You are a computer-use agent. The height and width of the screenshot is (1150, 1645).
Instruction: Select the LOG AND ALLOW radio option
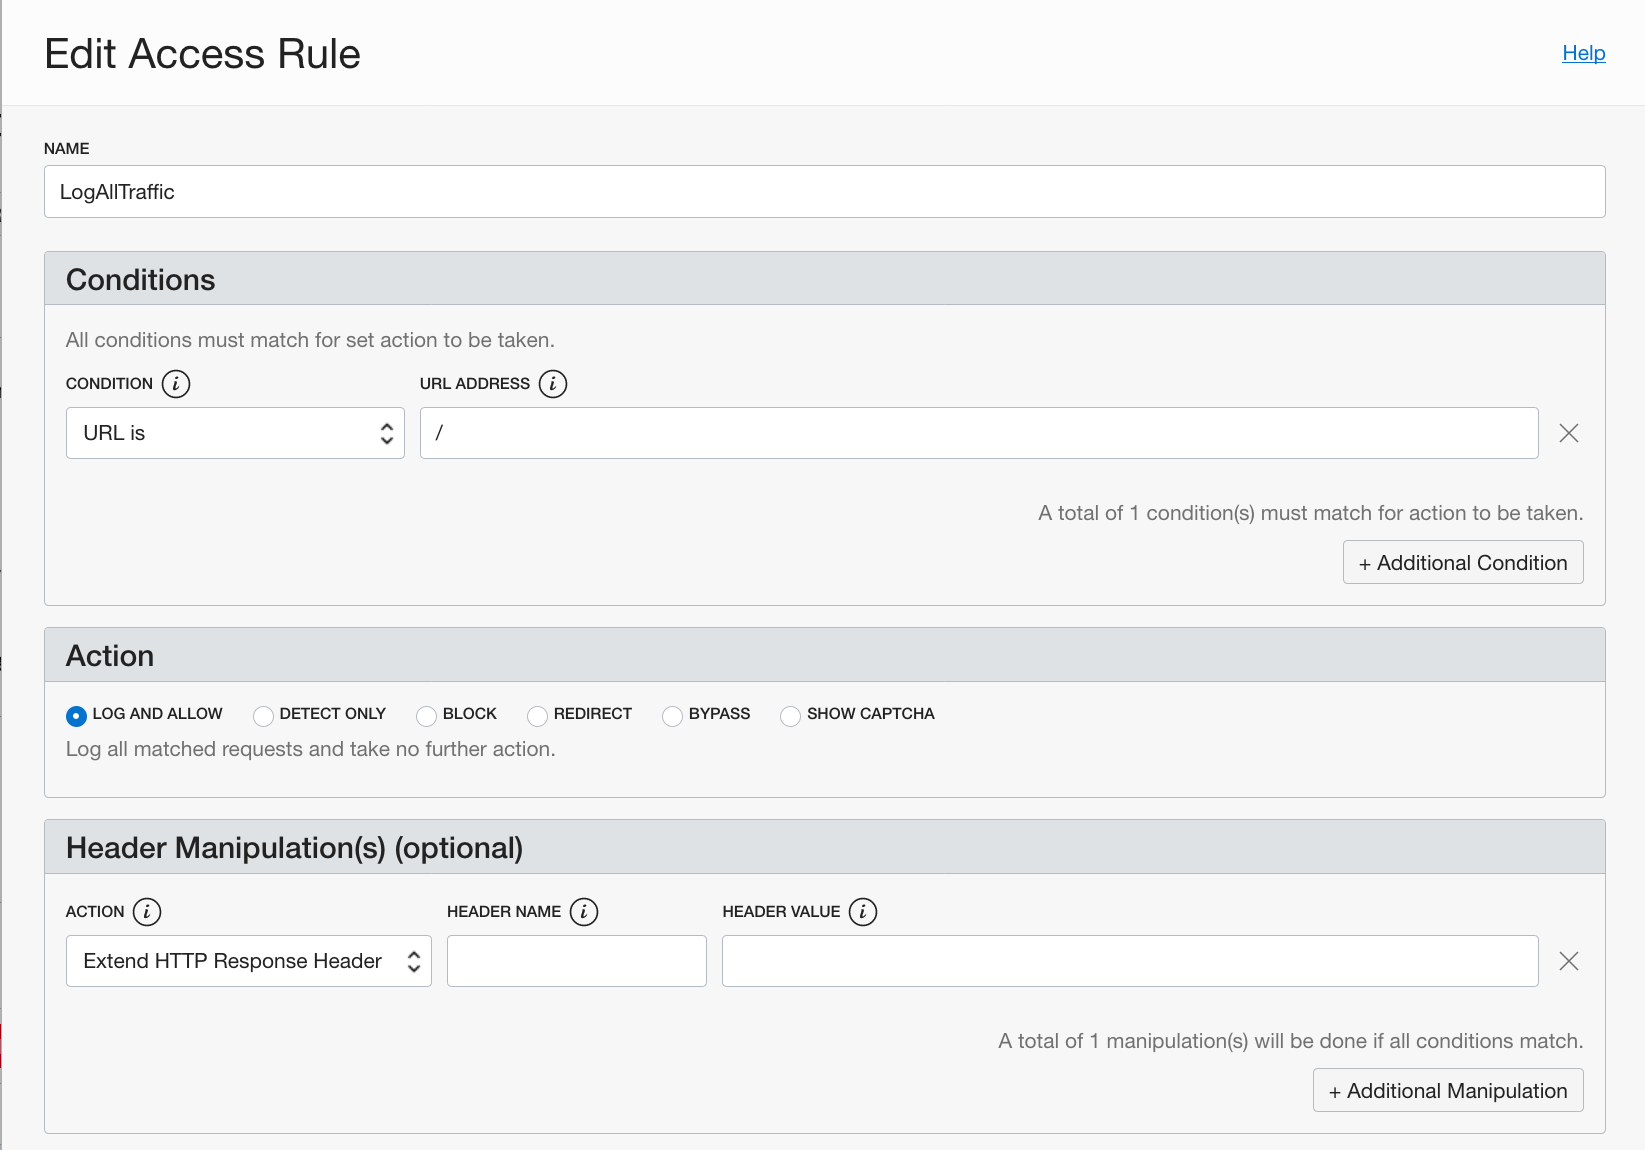(x=77, y=715)
